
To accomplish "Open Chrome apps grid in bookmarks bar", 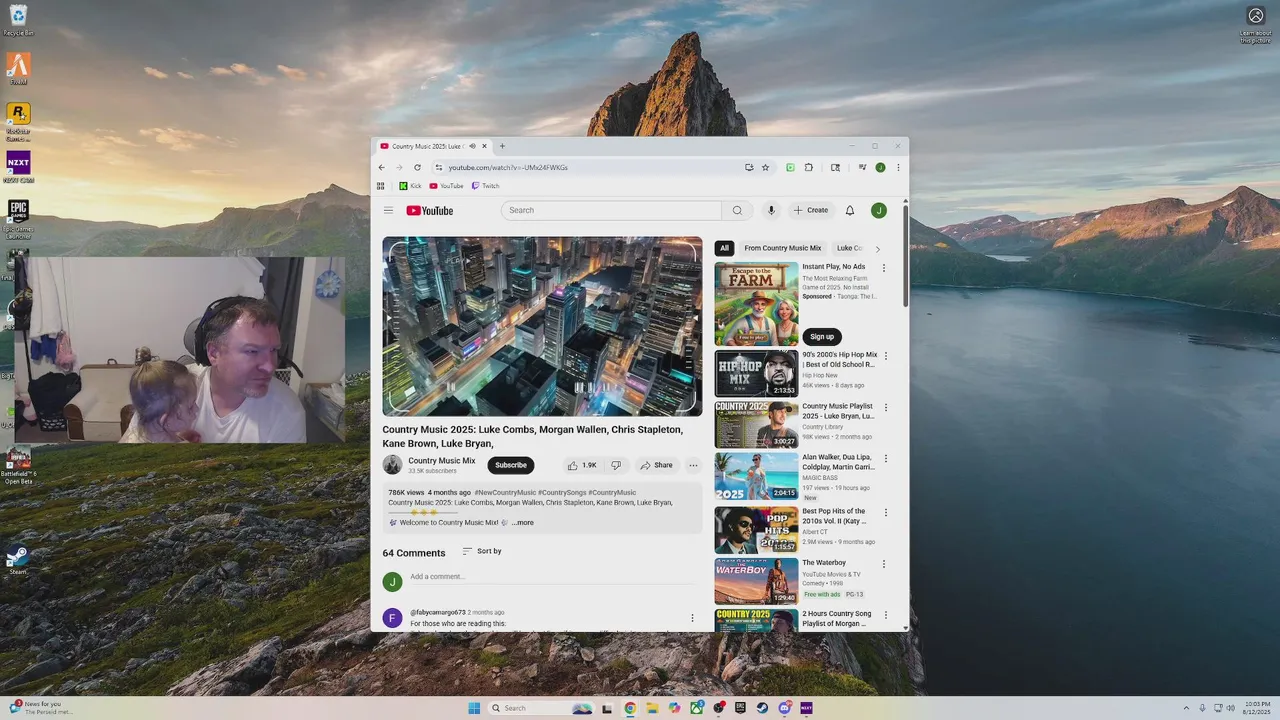I will click(x=381, y=186).
